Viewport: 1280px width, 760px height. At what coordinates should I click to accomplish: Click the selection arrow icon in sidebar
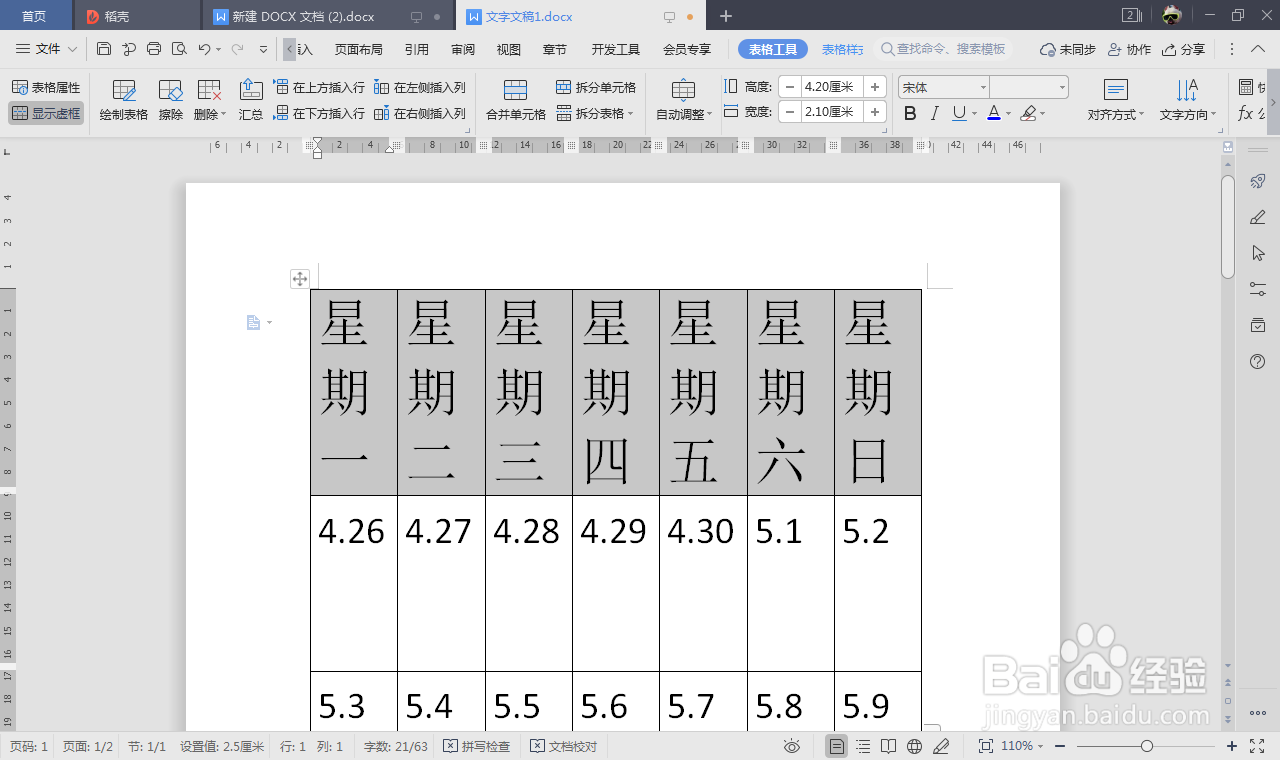point(1258,253)
